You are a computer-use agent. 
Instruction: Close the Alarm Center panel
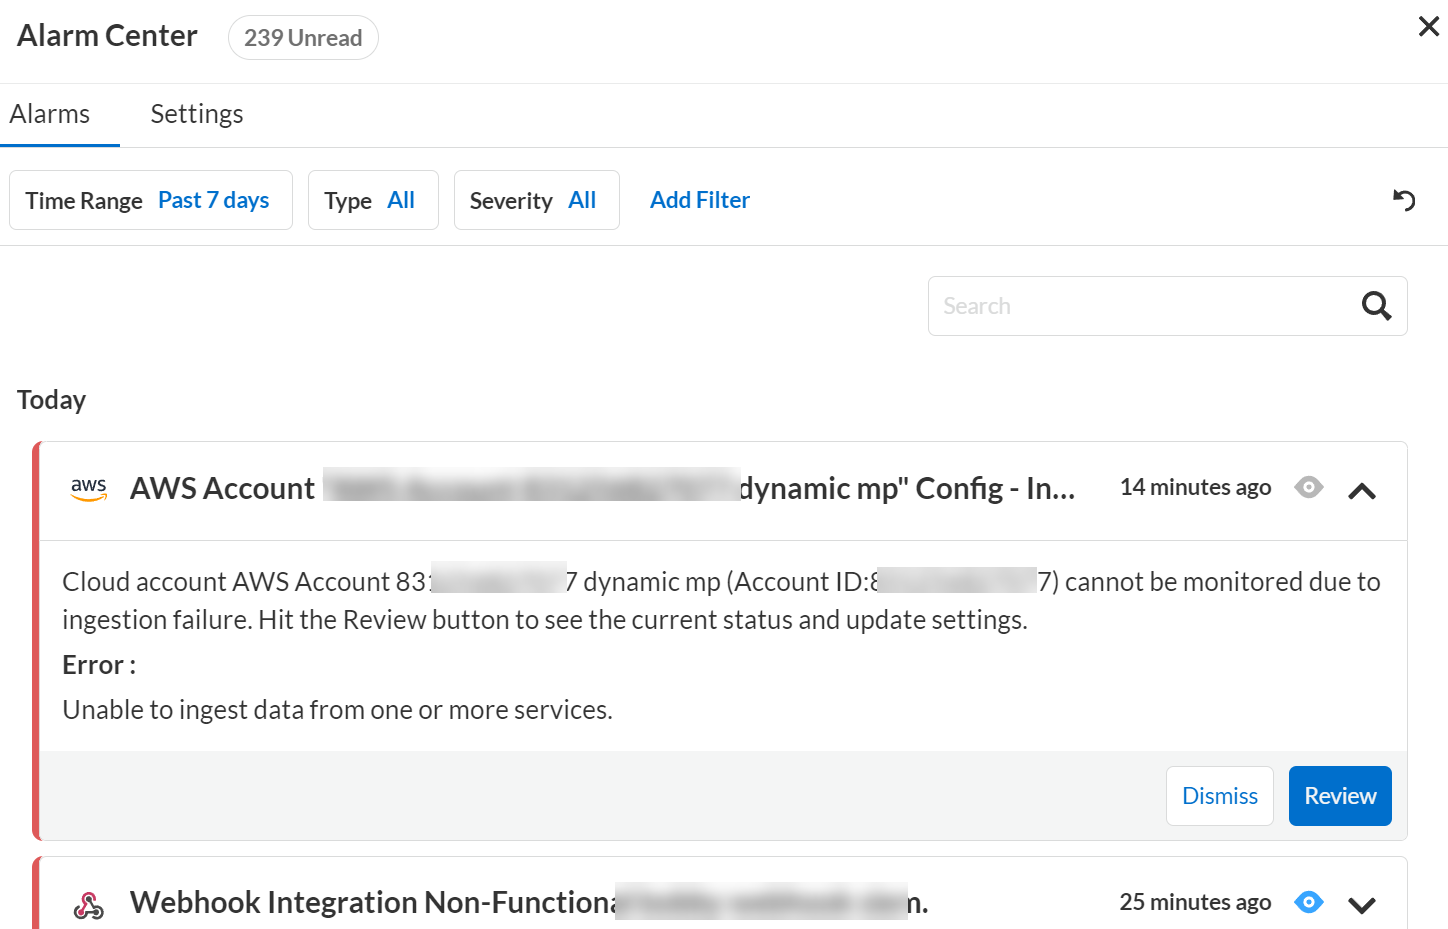(1428, 27)
